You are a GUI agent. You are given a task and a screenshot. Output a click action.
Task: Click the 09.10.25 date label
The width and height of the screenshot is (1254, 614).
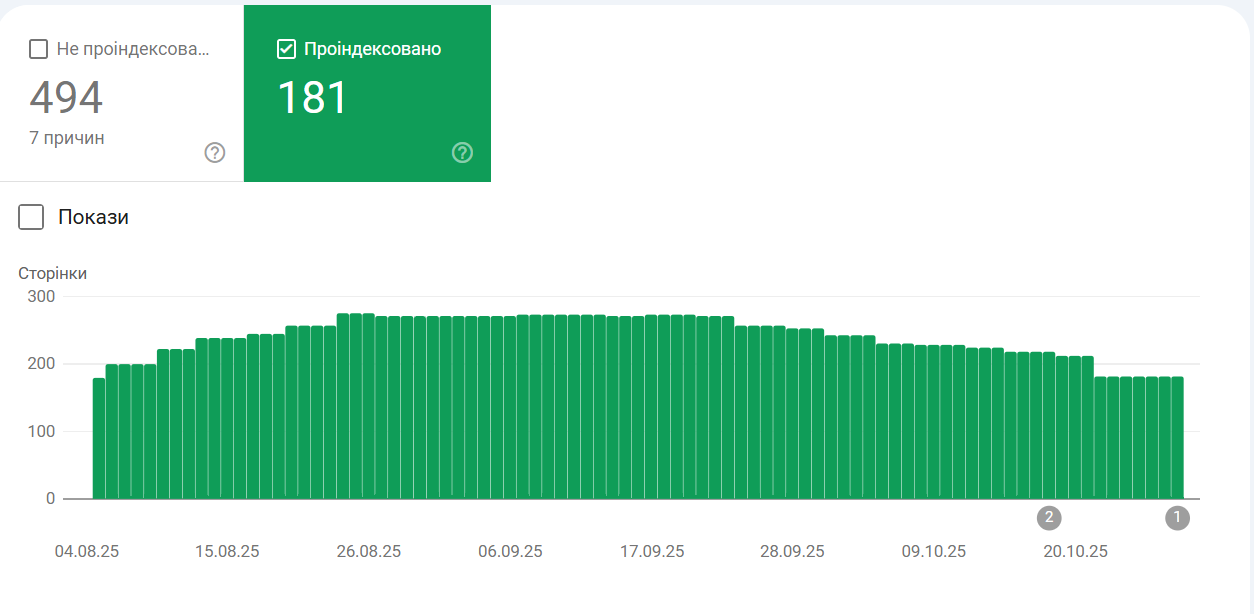click(934, 551)
